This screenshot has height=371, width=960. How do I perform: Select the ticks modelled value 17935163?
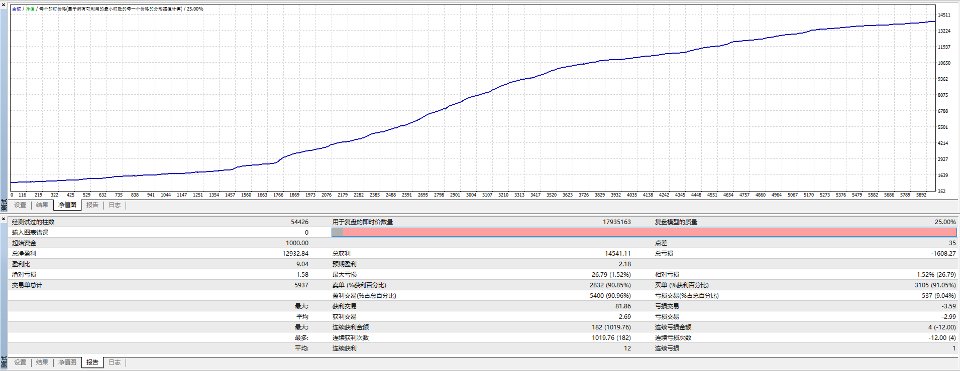click(617, 222)
